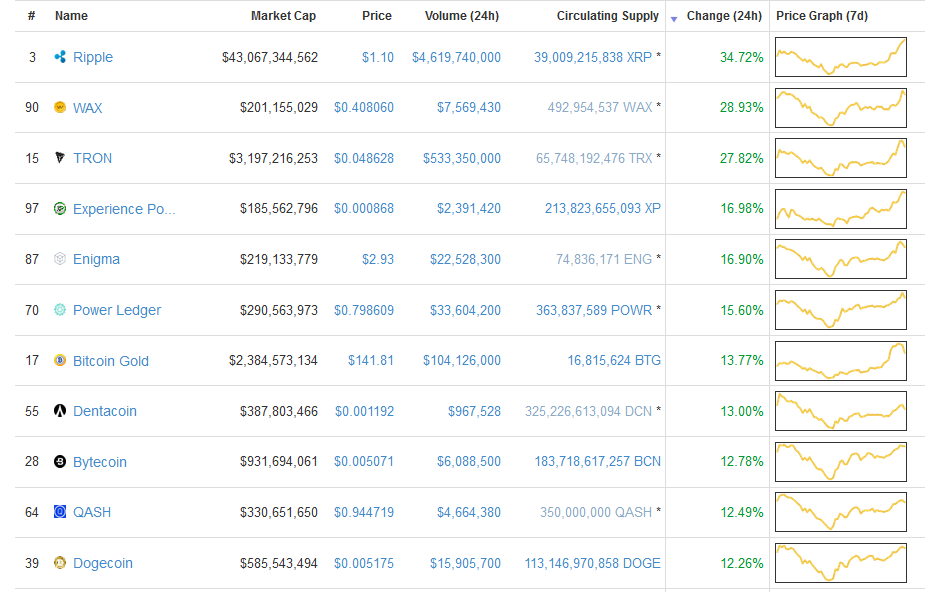Sort by Name column header
This screenshot has width=926, height=592.
tap(71, 16)
